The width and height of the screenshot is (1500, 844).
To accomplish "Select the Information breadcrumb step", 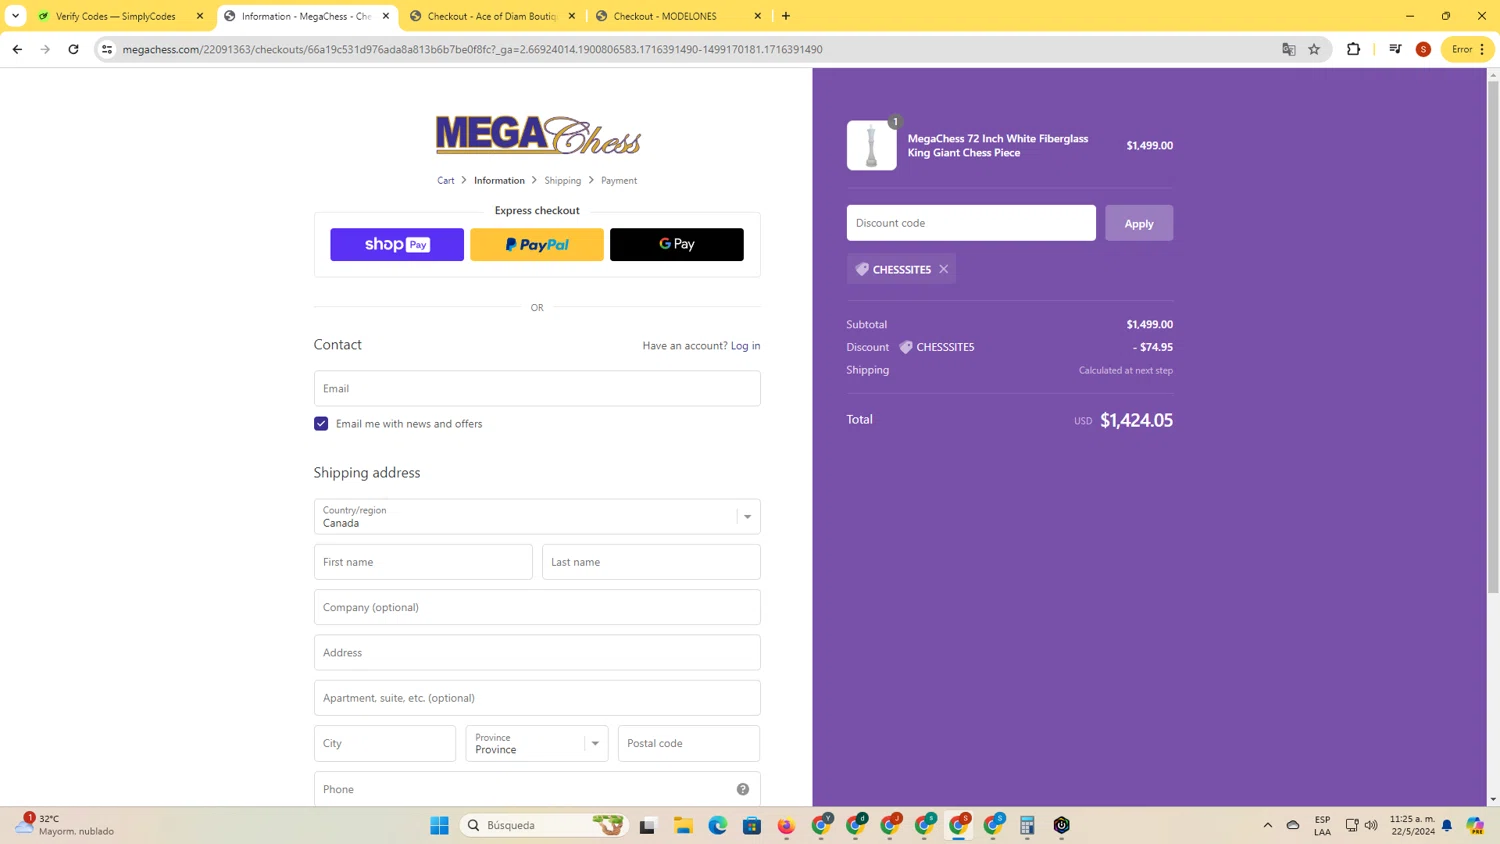I will pos(499,181).
